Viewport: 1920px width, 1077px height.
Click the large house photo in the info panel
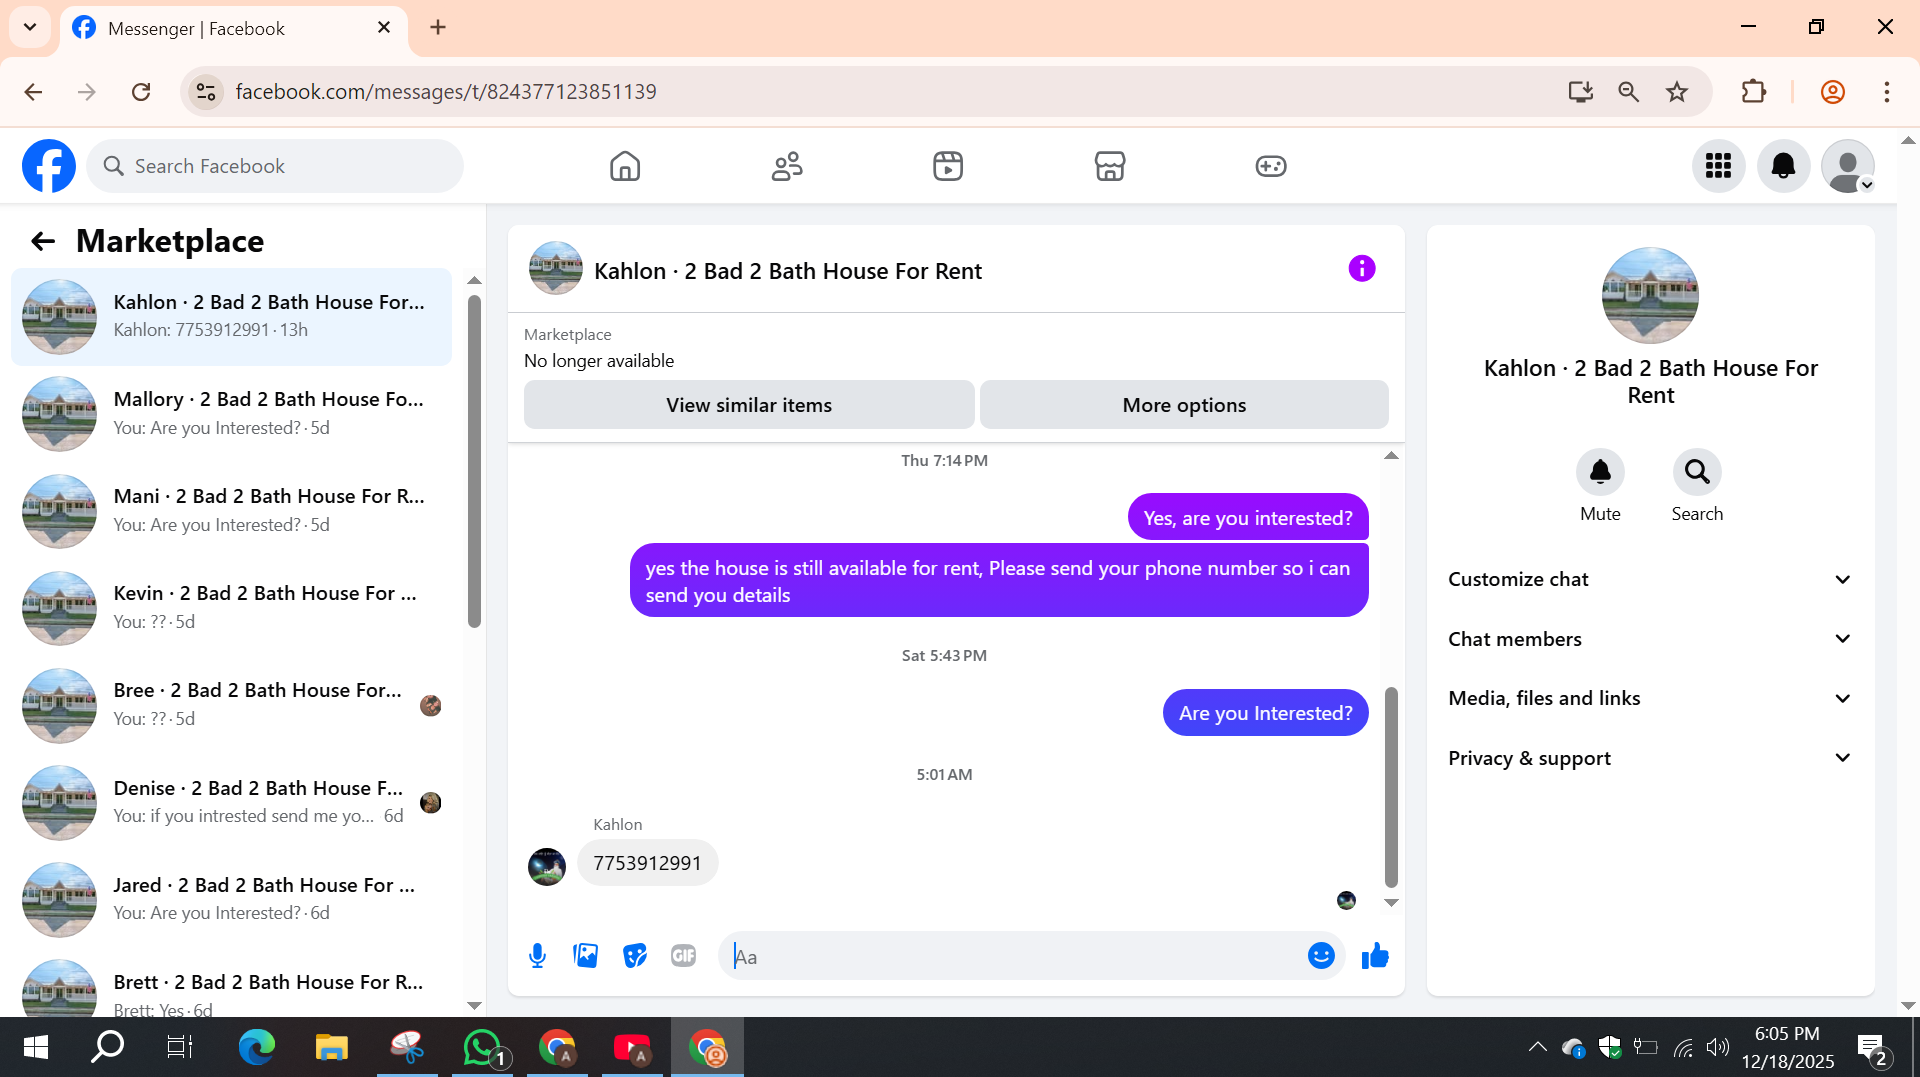point(1650,295)
